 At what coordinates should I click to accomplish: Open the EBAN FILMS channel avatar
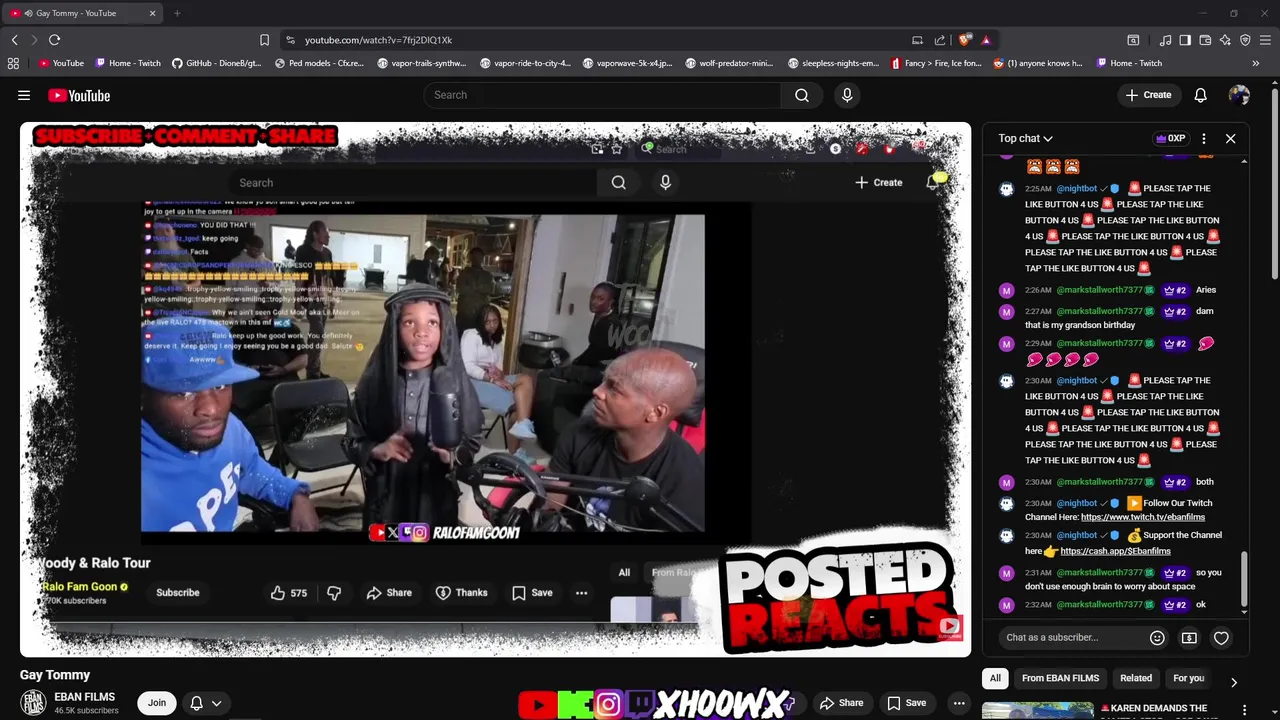(x=33, y=703)
